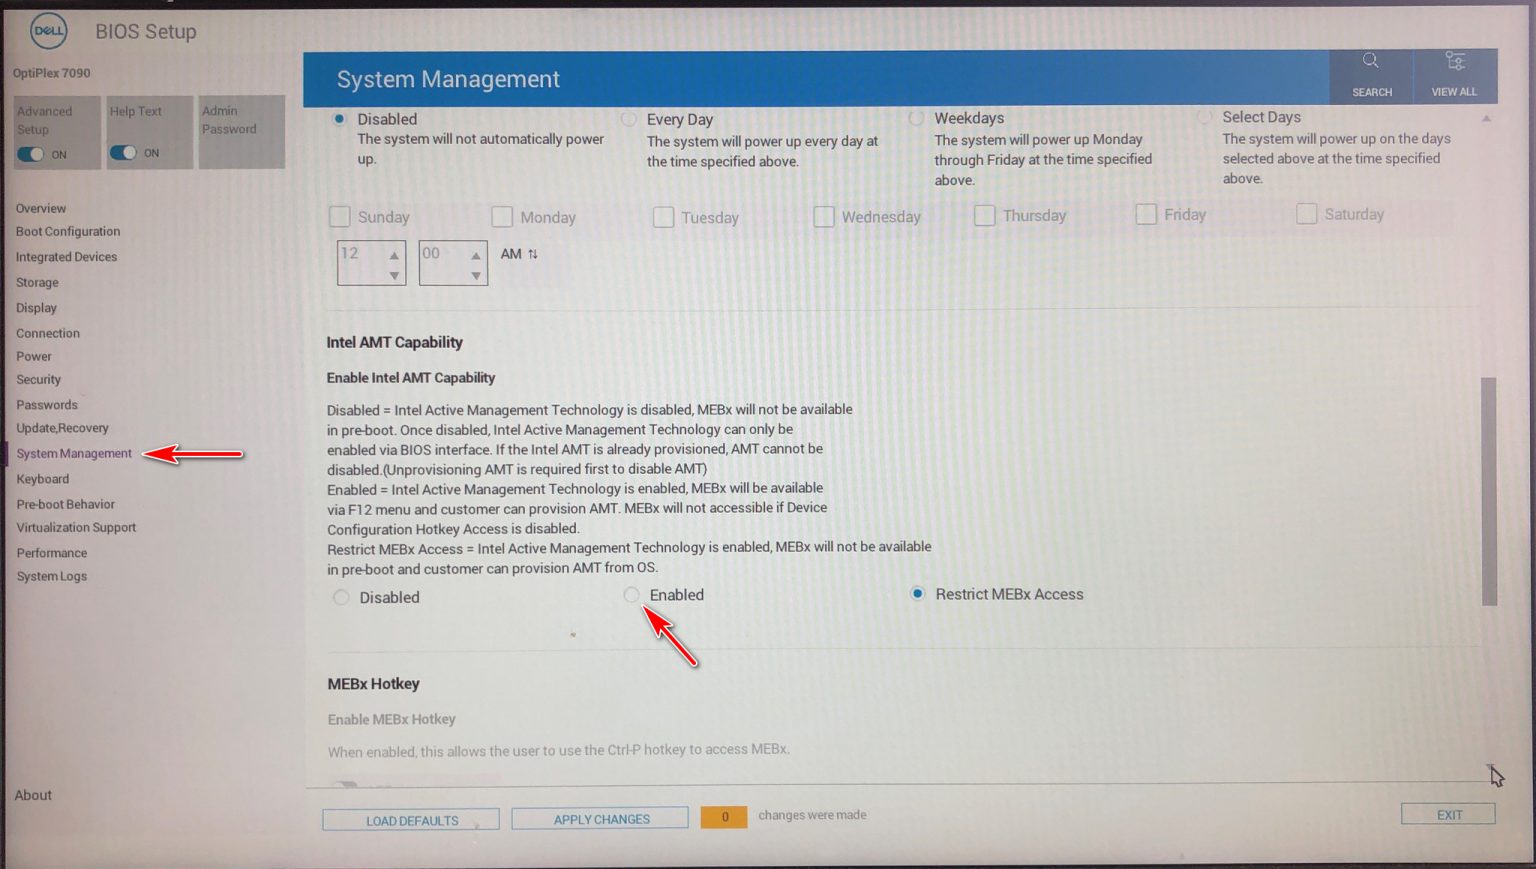This screenshot has height=869, width=1536.
Task: Select Restrict MEBx Access option
Action: 918,593
